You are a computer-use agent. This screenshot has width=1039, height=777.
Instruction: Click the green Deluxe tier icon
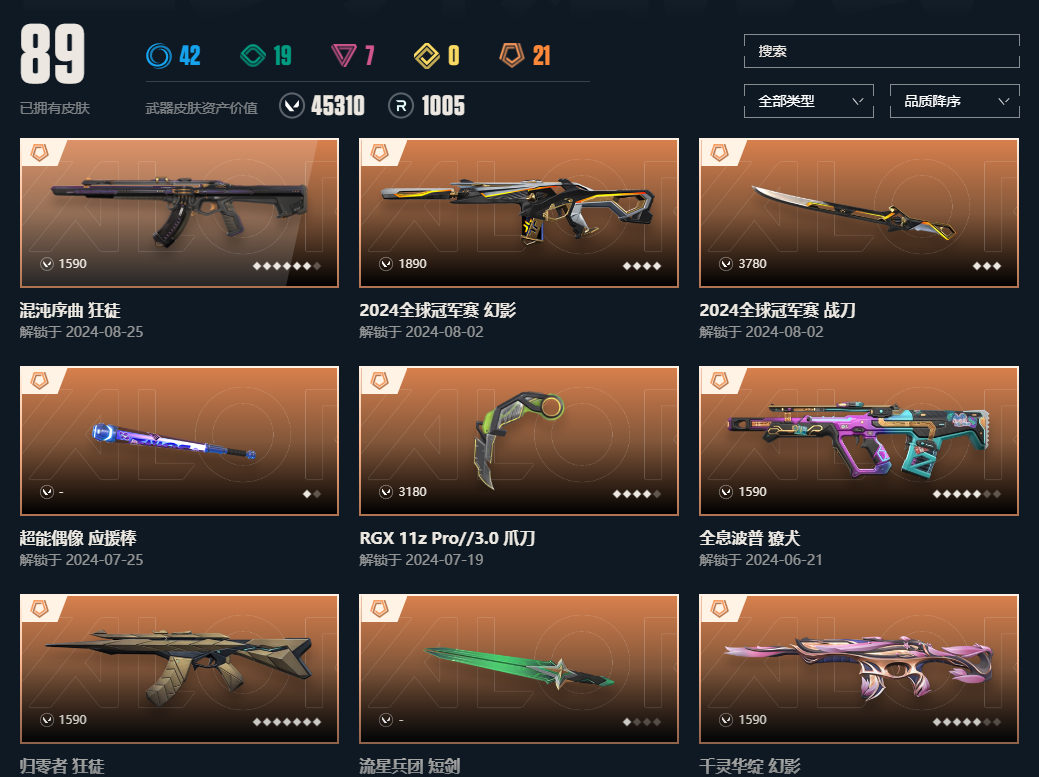(x=253, y=56)
